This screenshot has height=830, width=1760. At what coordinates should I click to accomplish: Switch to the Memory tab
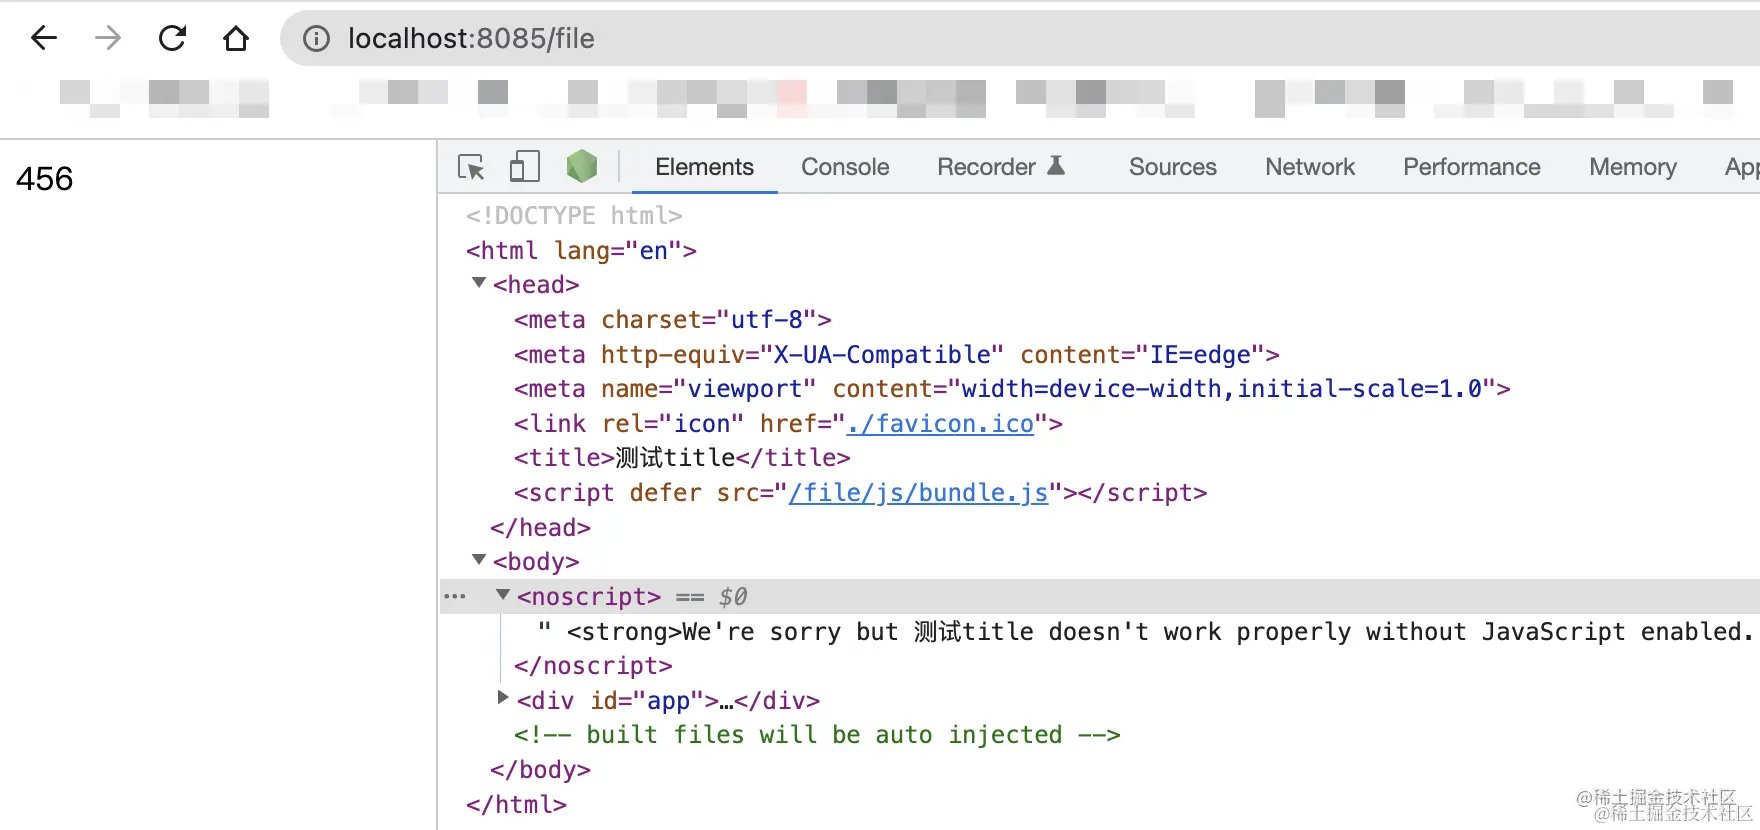point(1633,167)
